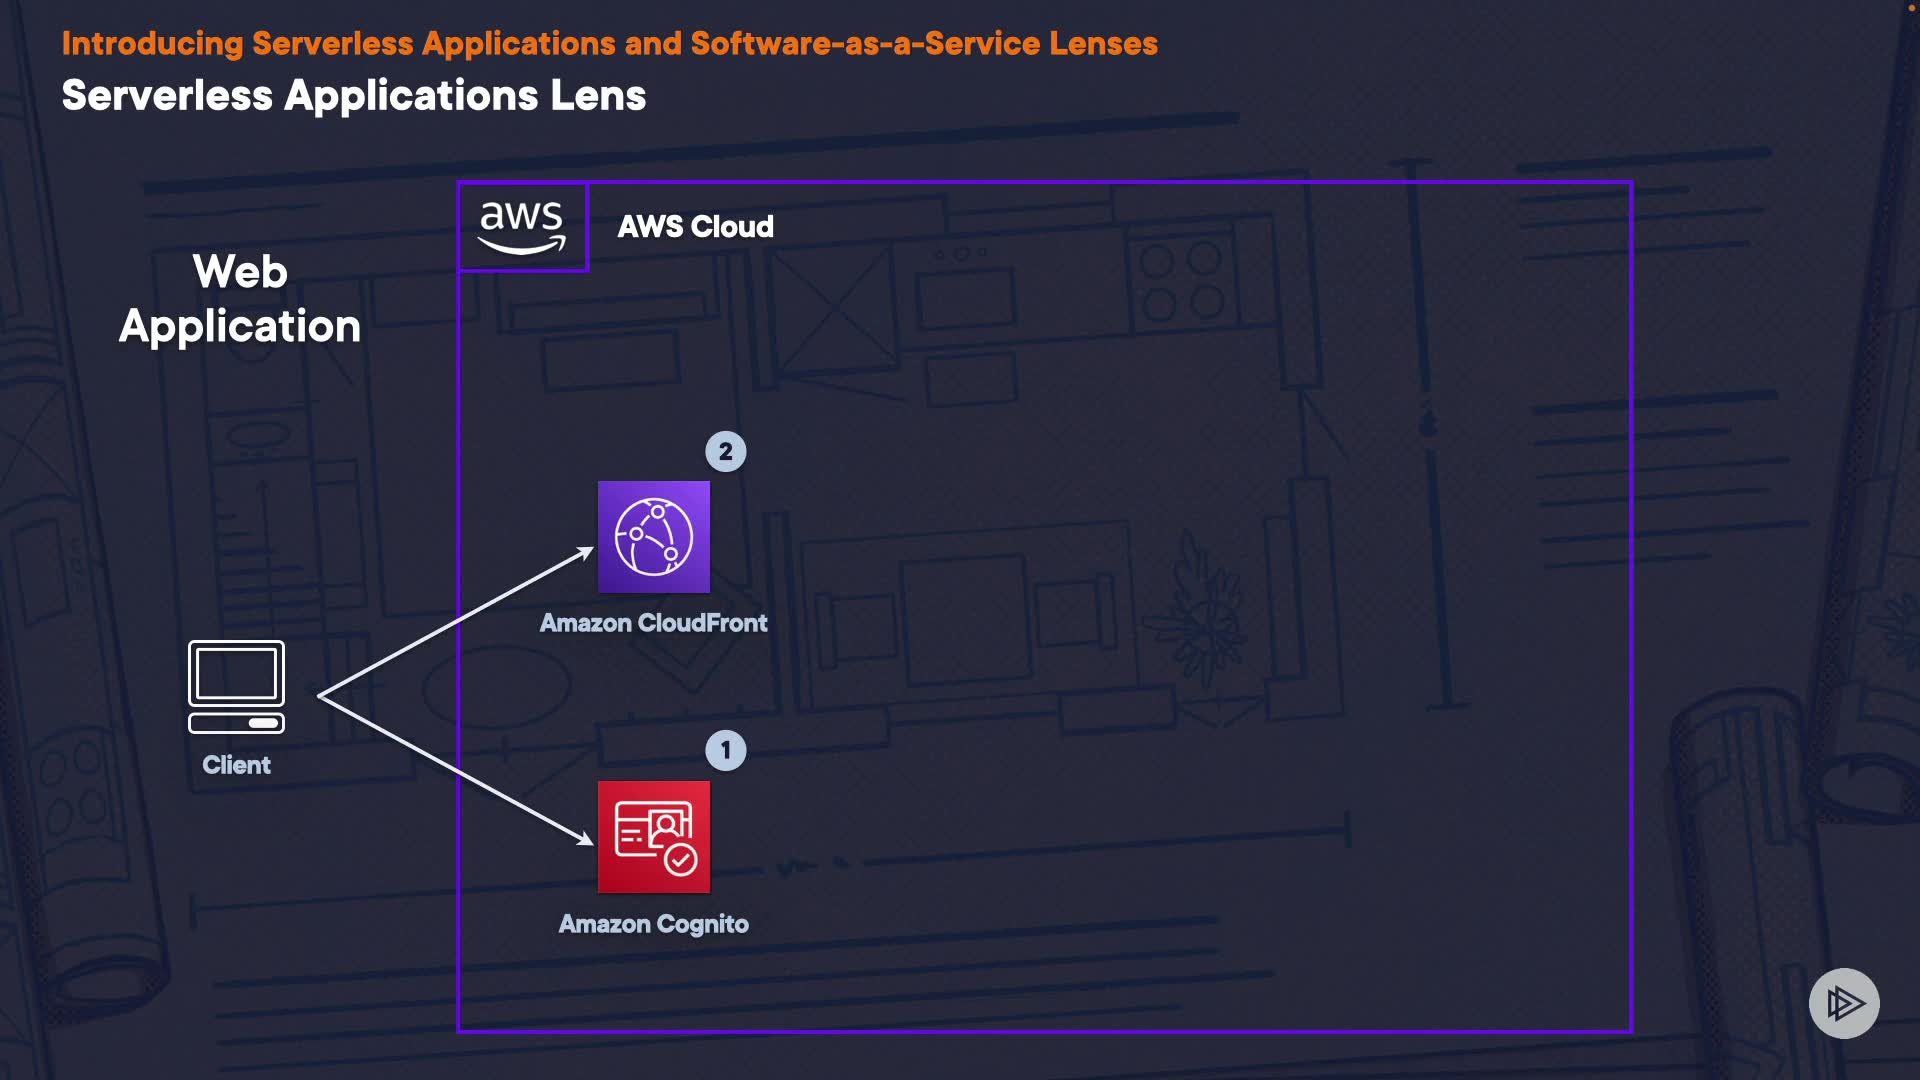The image size is (1920, 1080).
Task: Click the point where both arrows start near the Client
Action: point(320,695)
